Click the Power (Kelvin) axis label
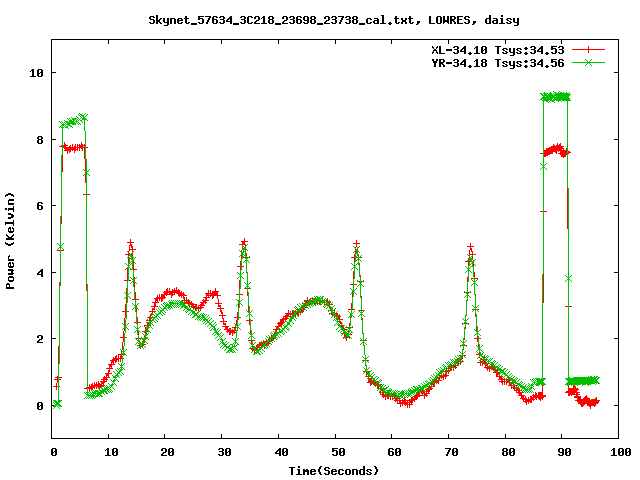 10,241
